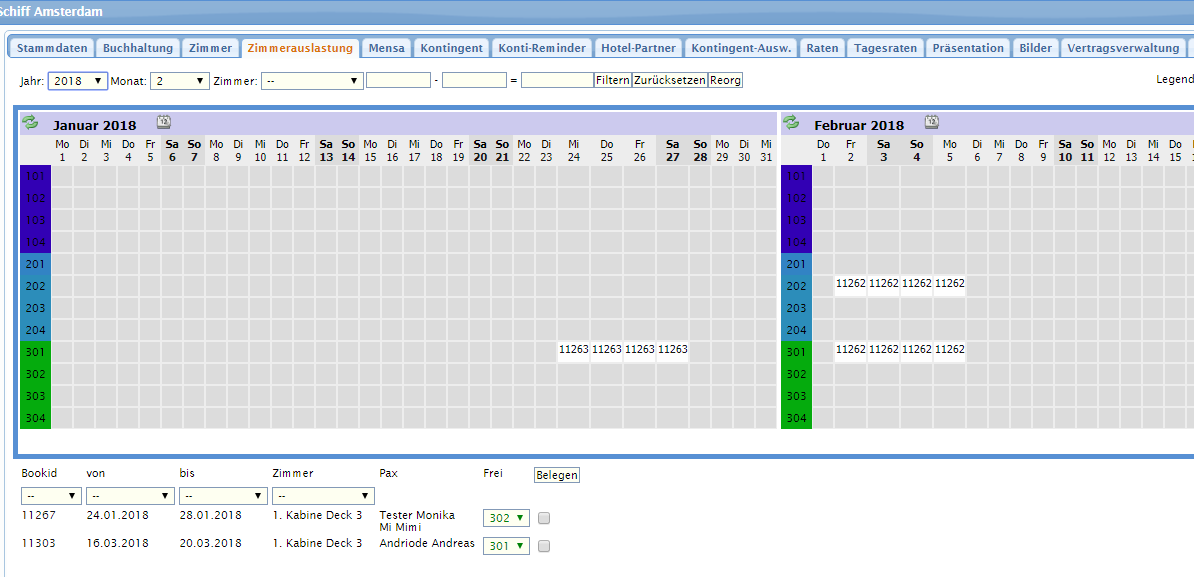The image size is (1194, 577).
Task: Click the first empty date range input field
Action: pyautogui.click(x=398, y=81)
